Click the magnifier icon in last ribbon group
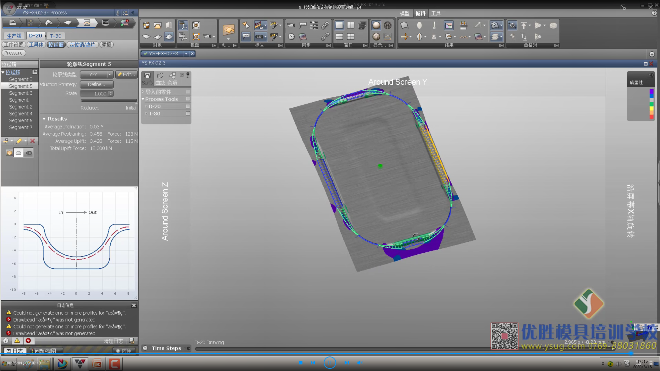This screenshot has height=371, width=660. coord(512,25)
